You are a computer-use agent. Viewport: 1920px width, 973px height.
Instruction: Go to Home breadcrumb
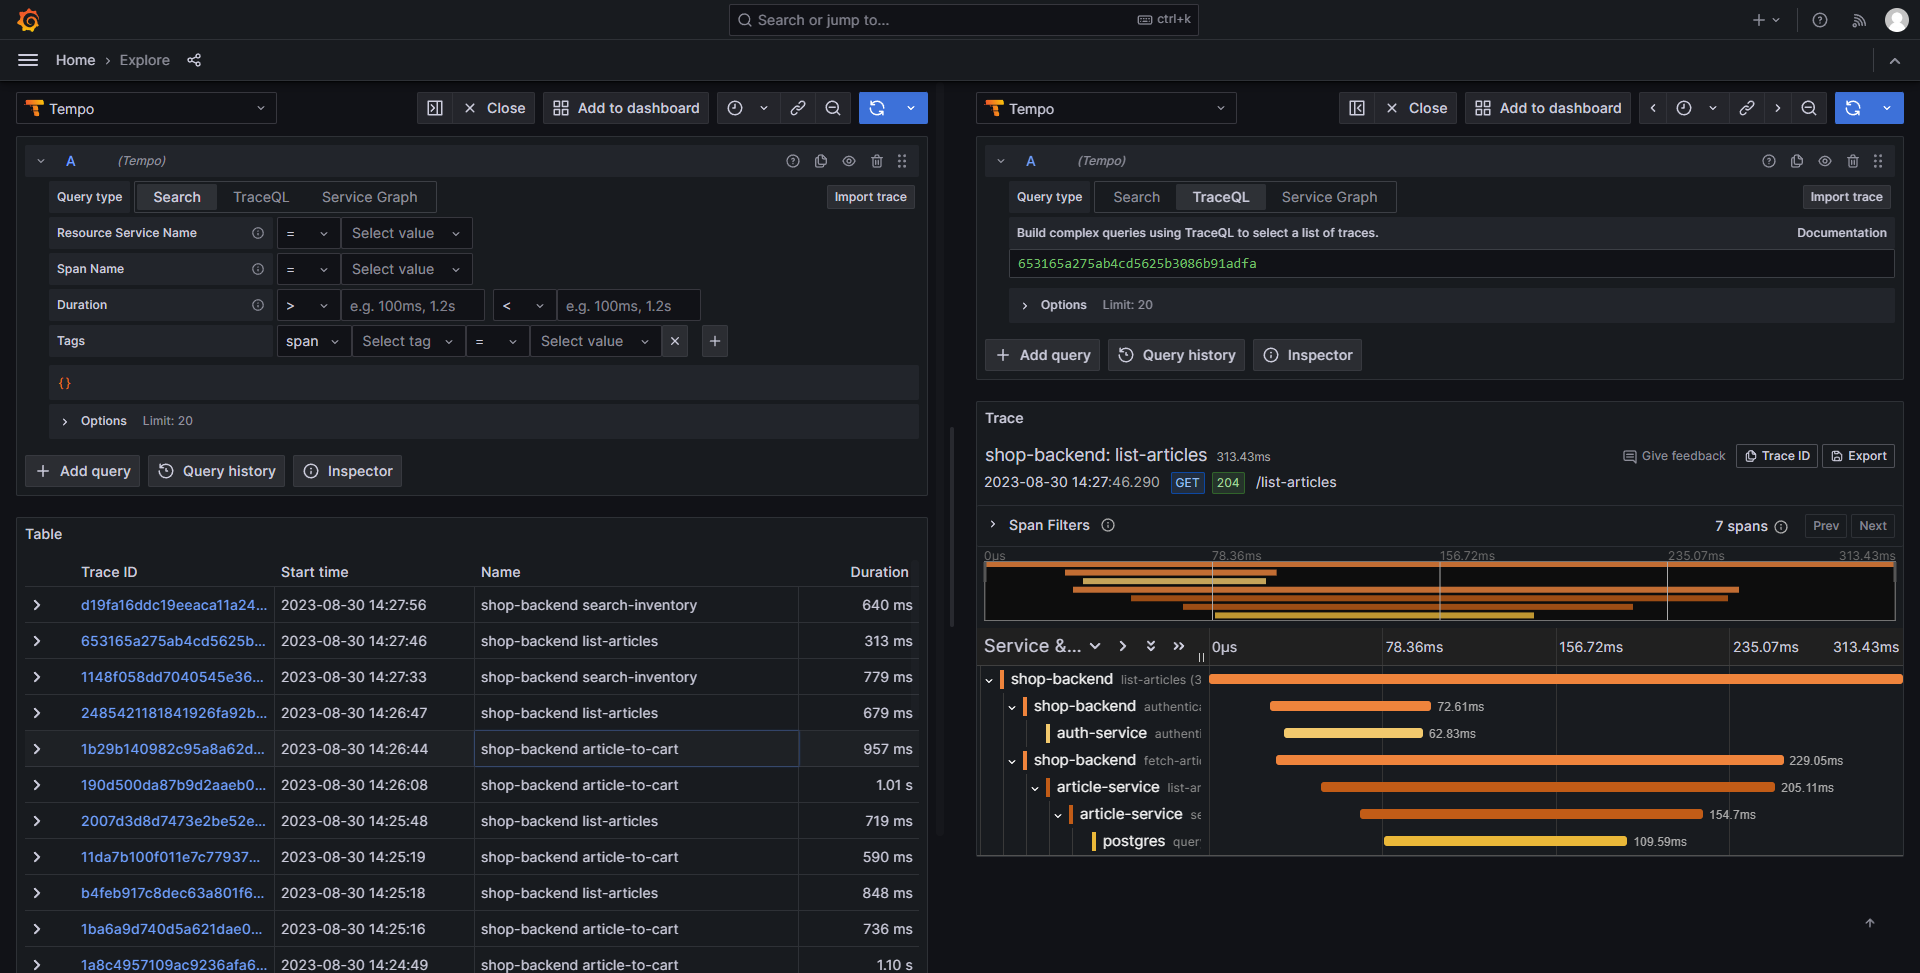(x=76, y=60)
